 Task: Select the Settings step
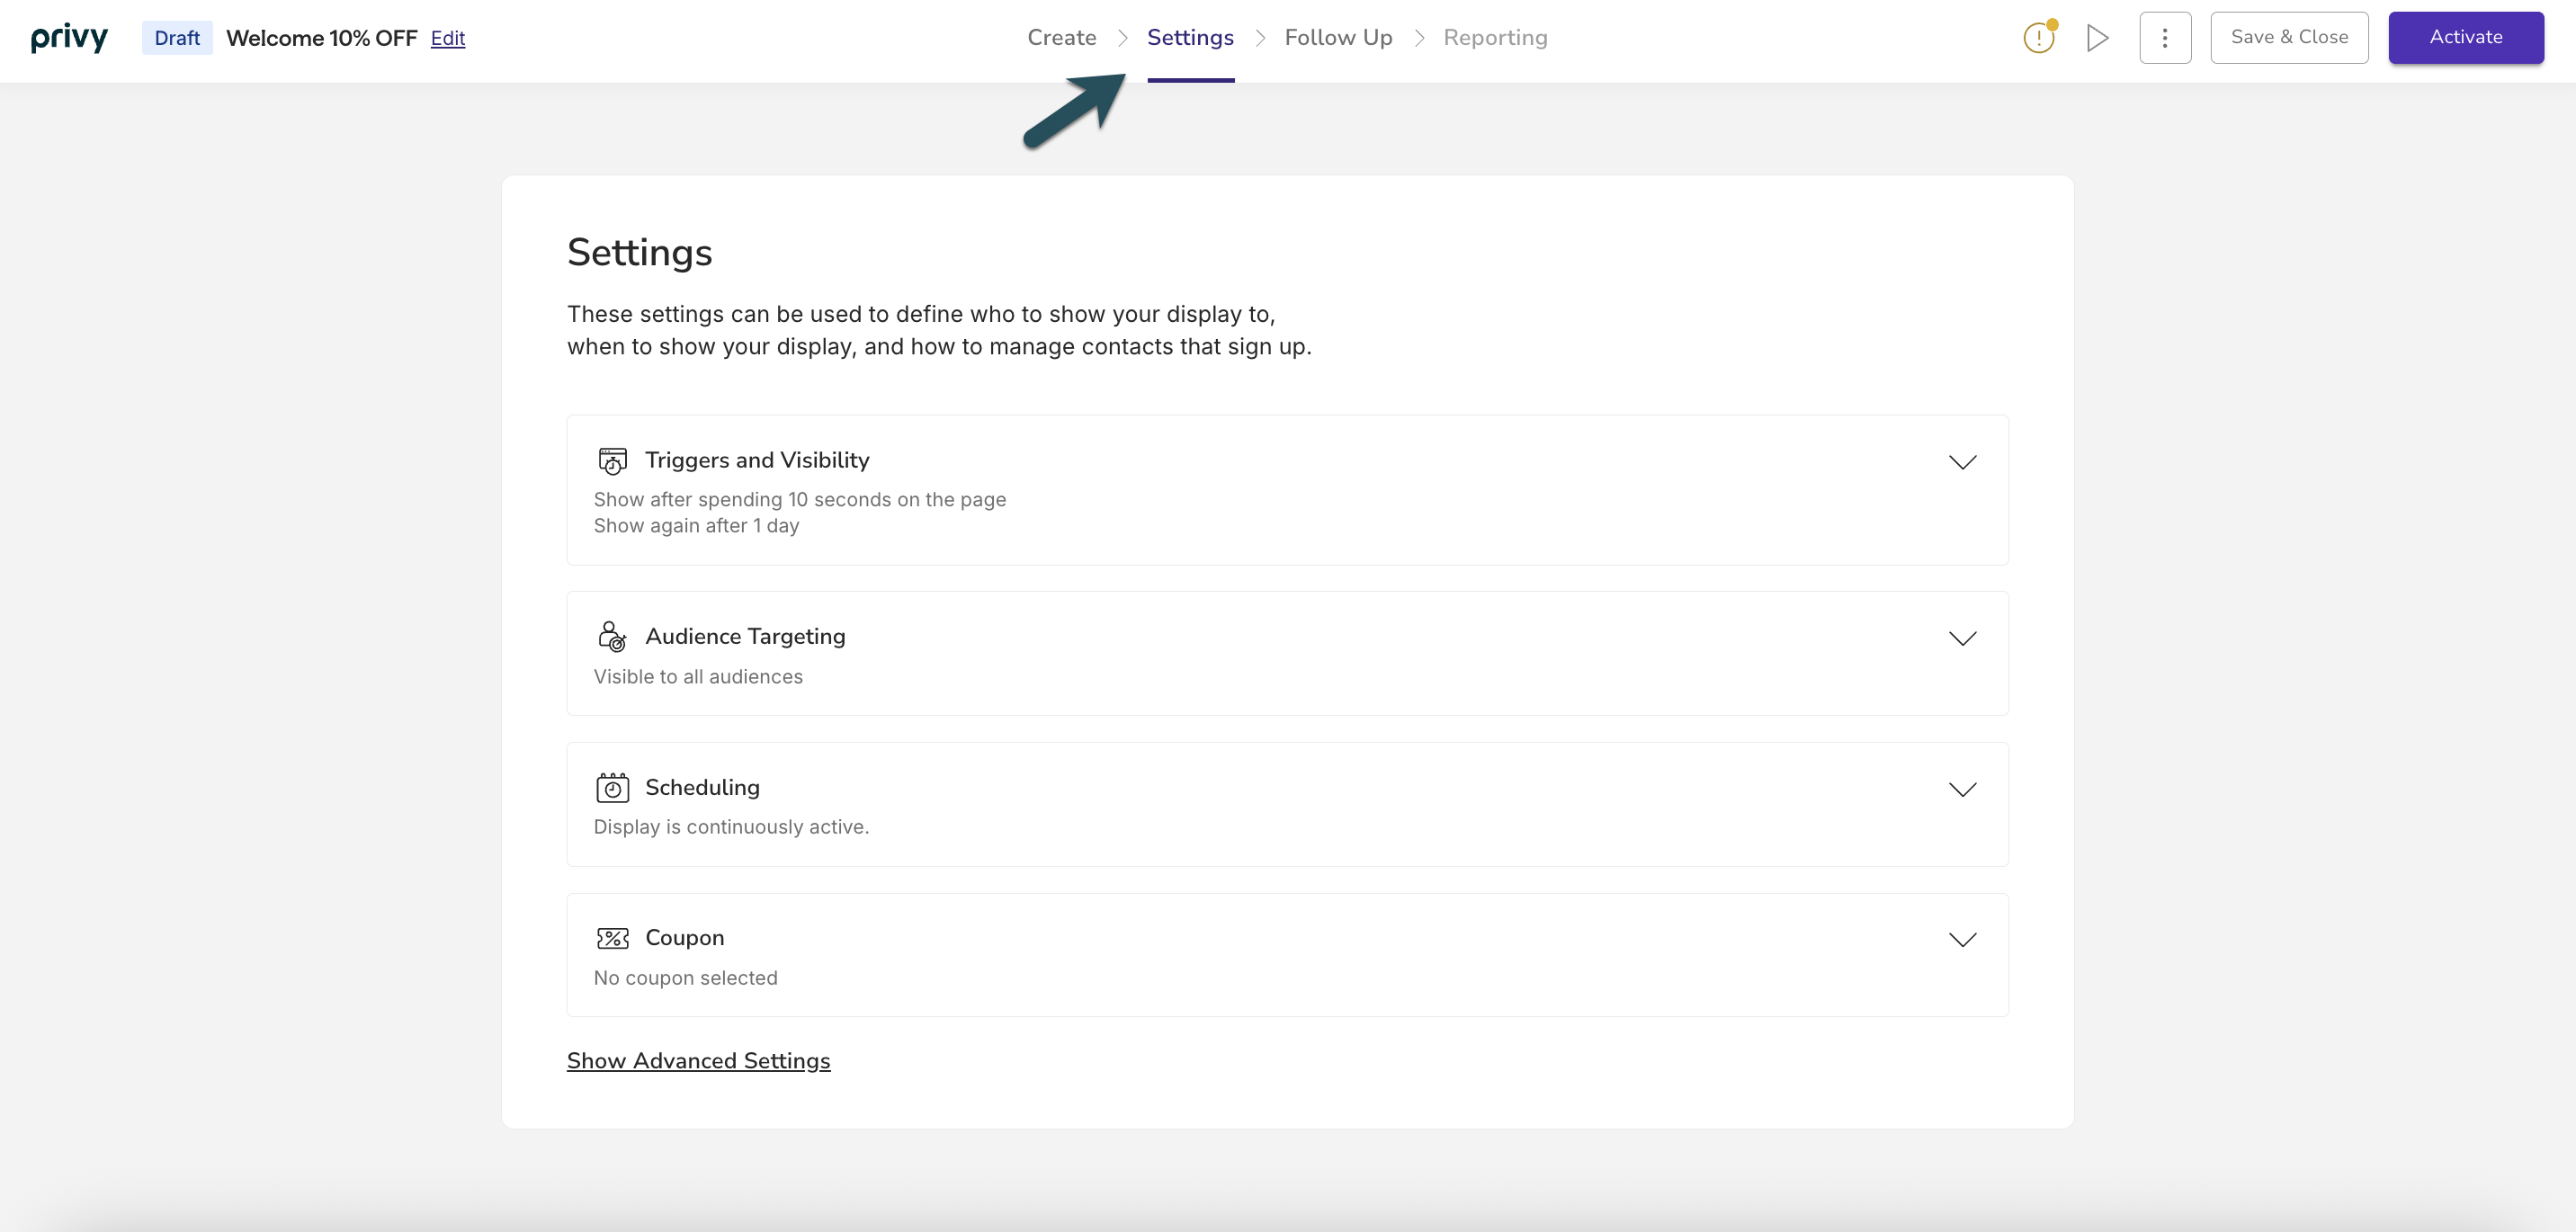[1190, 37]
